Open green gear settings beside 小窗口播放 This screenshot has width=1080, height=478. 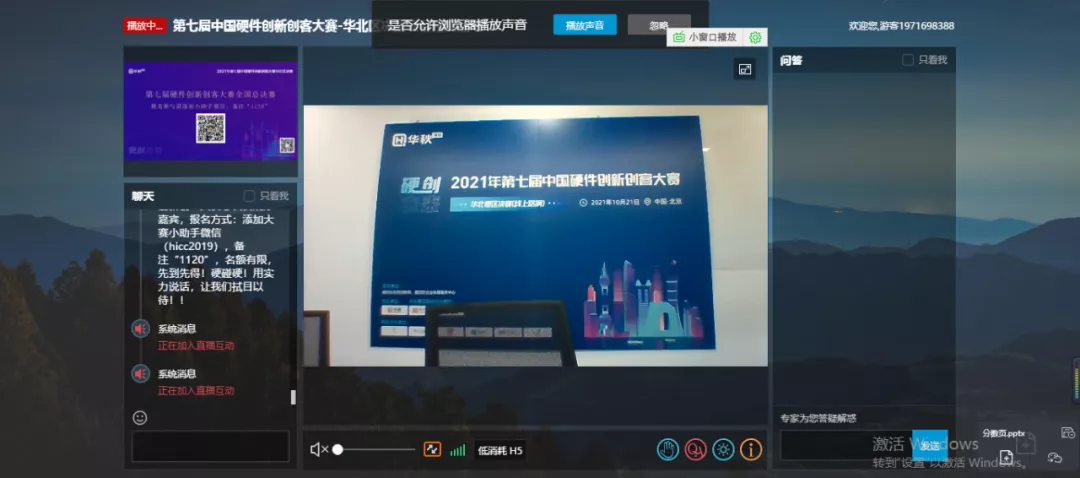755,37
